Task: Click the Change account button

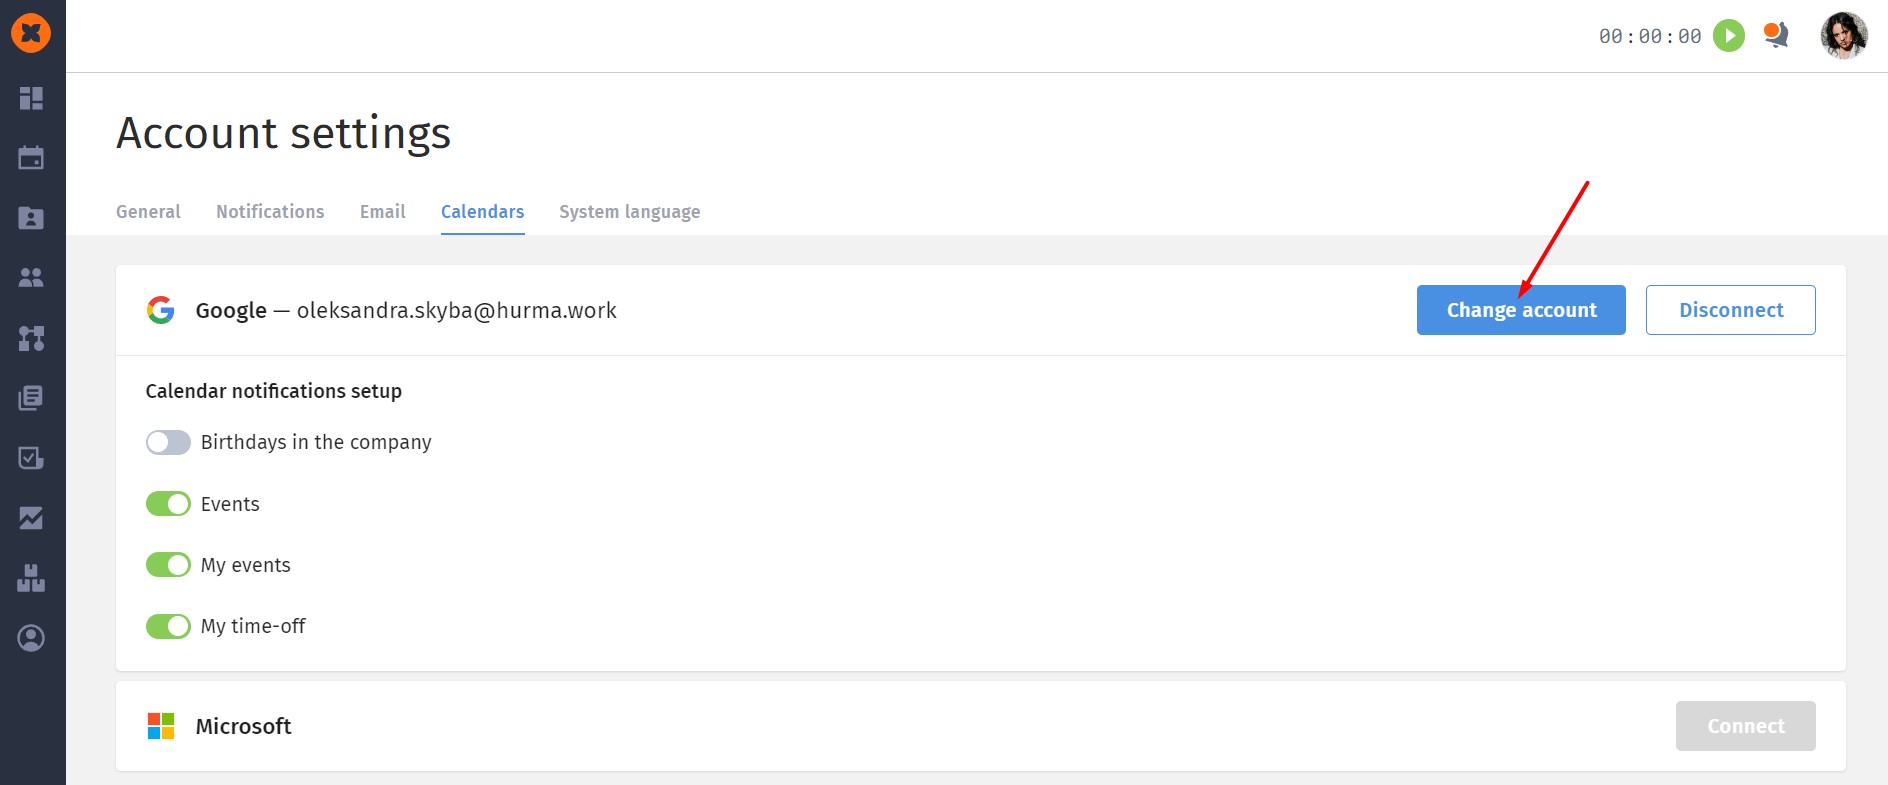Action: [1521, 310]
